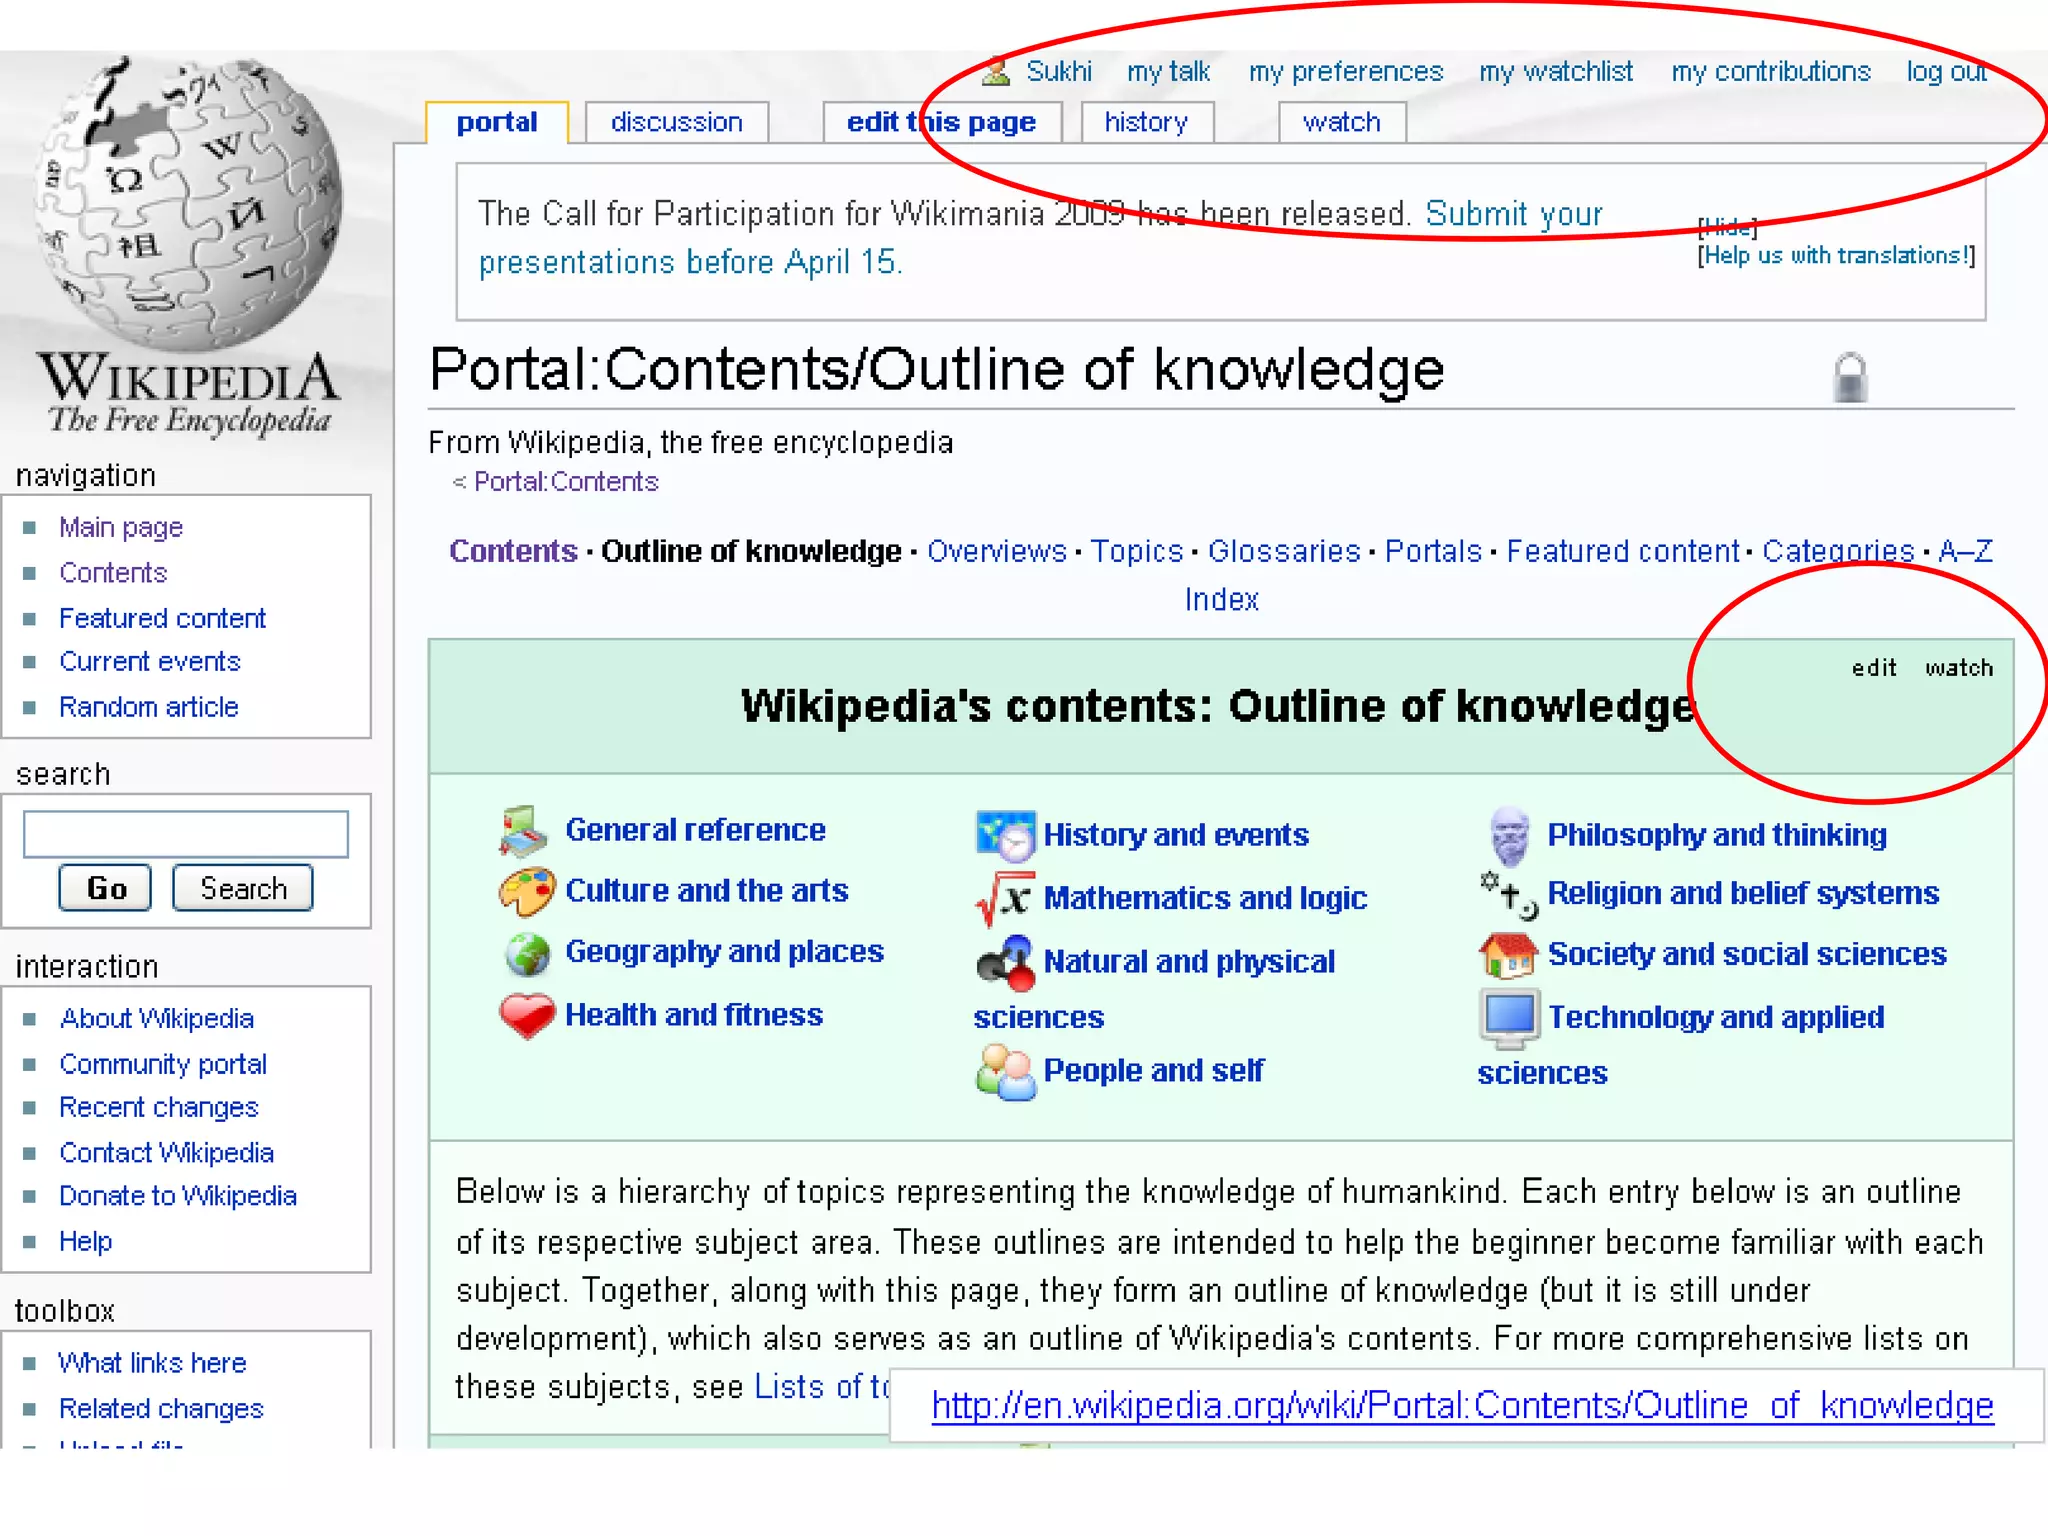Viewport: 2048px width, 1536px height.
Task: Switch to the edit this page tab
Action: click(940, 122)
